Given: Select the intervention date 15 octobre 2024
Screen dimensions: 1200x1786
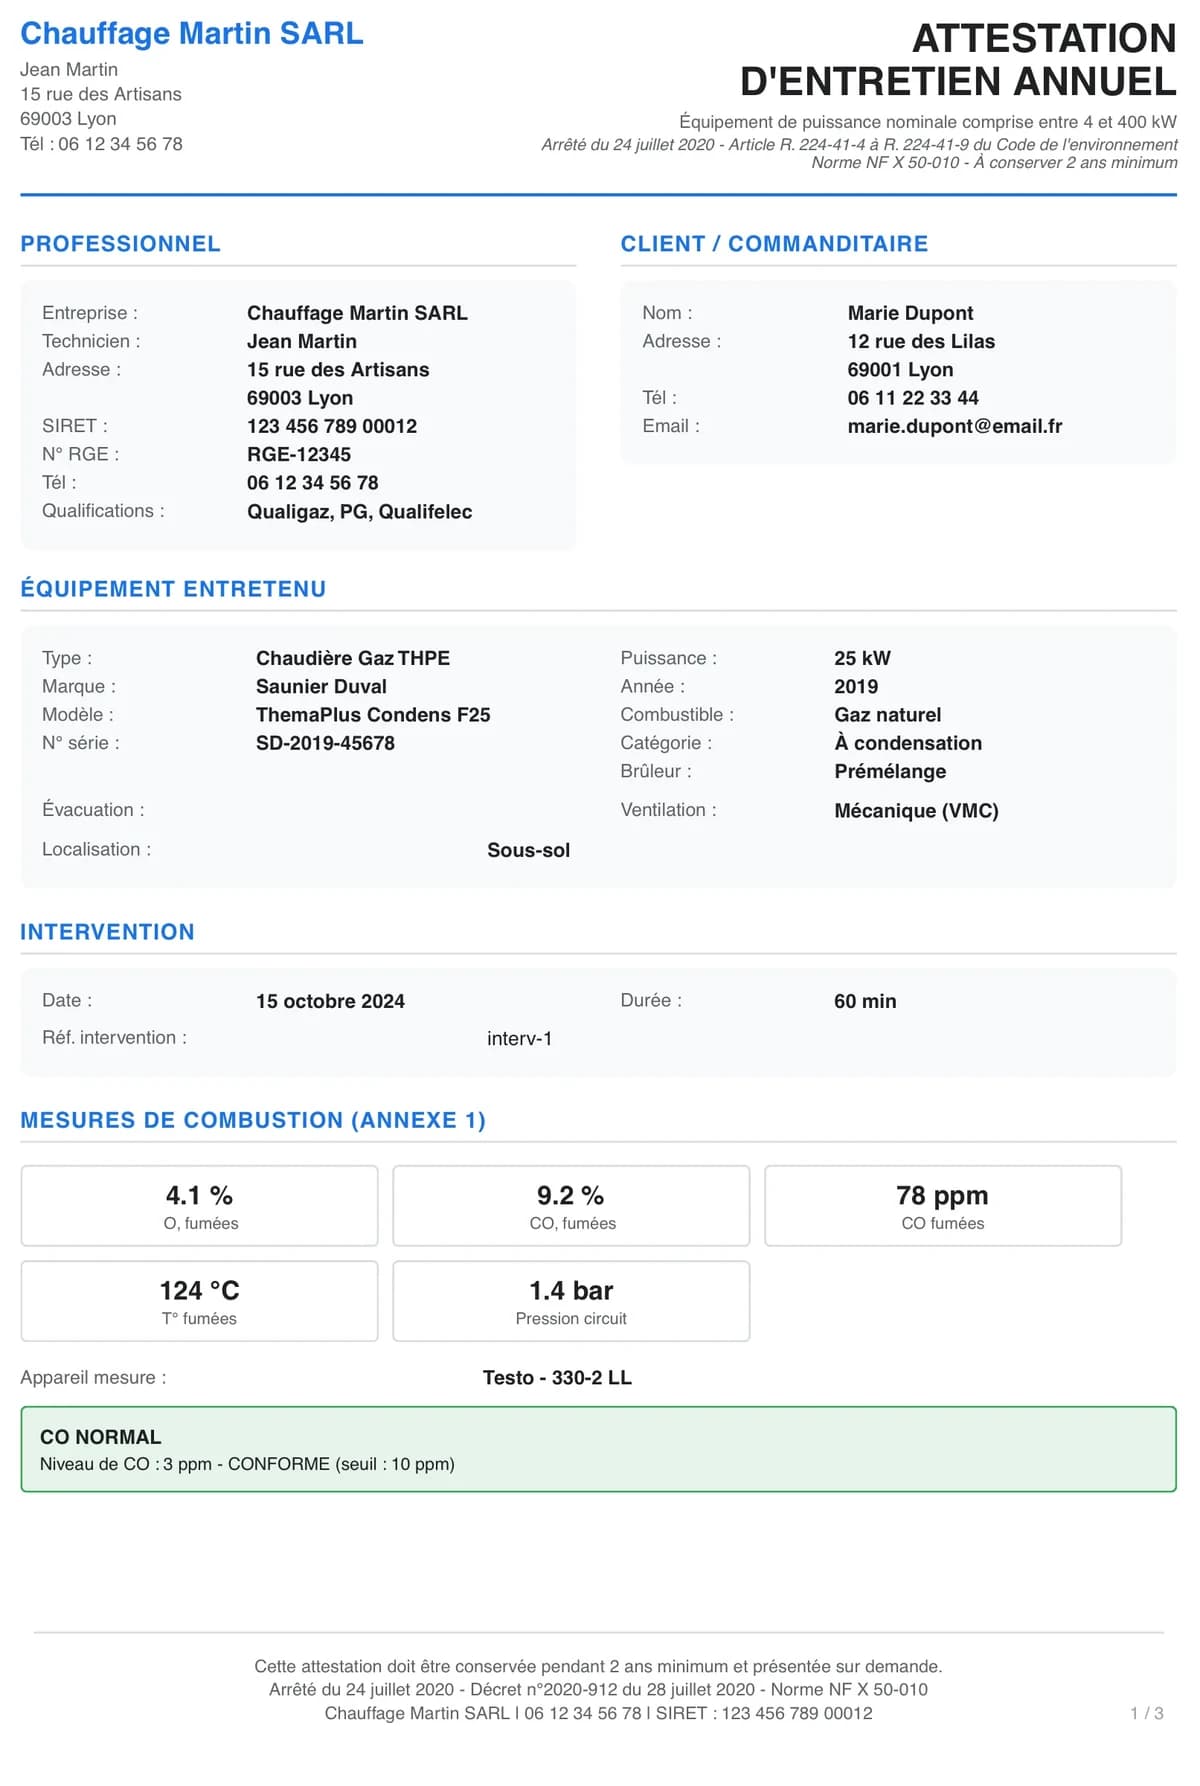Looking at the screenshot, I should [x=330, y=1001].
